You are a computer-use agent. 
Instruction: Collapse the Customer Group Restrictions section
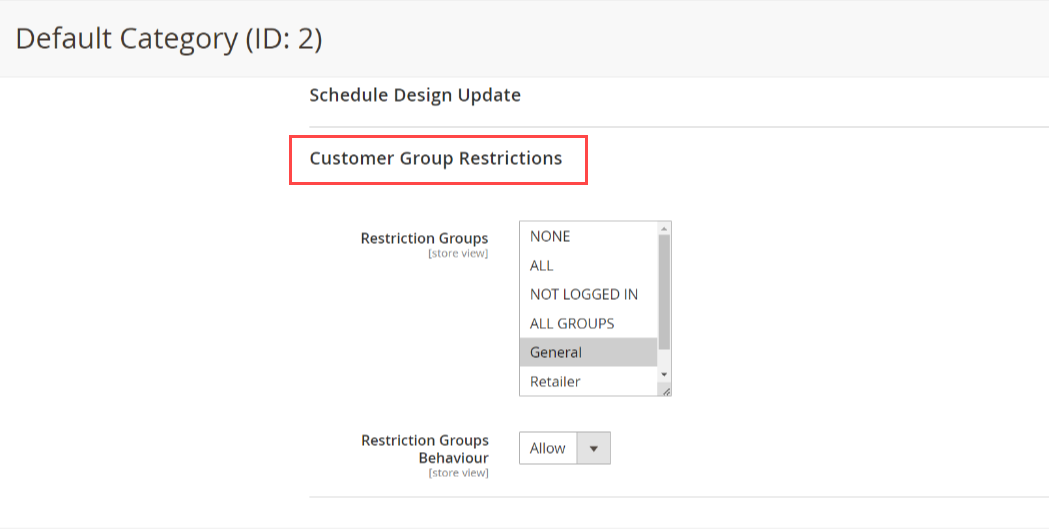point(436,159)
